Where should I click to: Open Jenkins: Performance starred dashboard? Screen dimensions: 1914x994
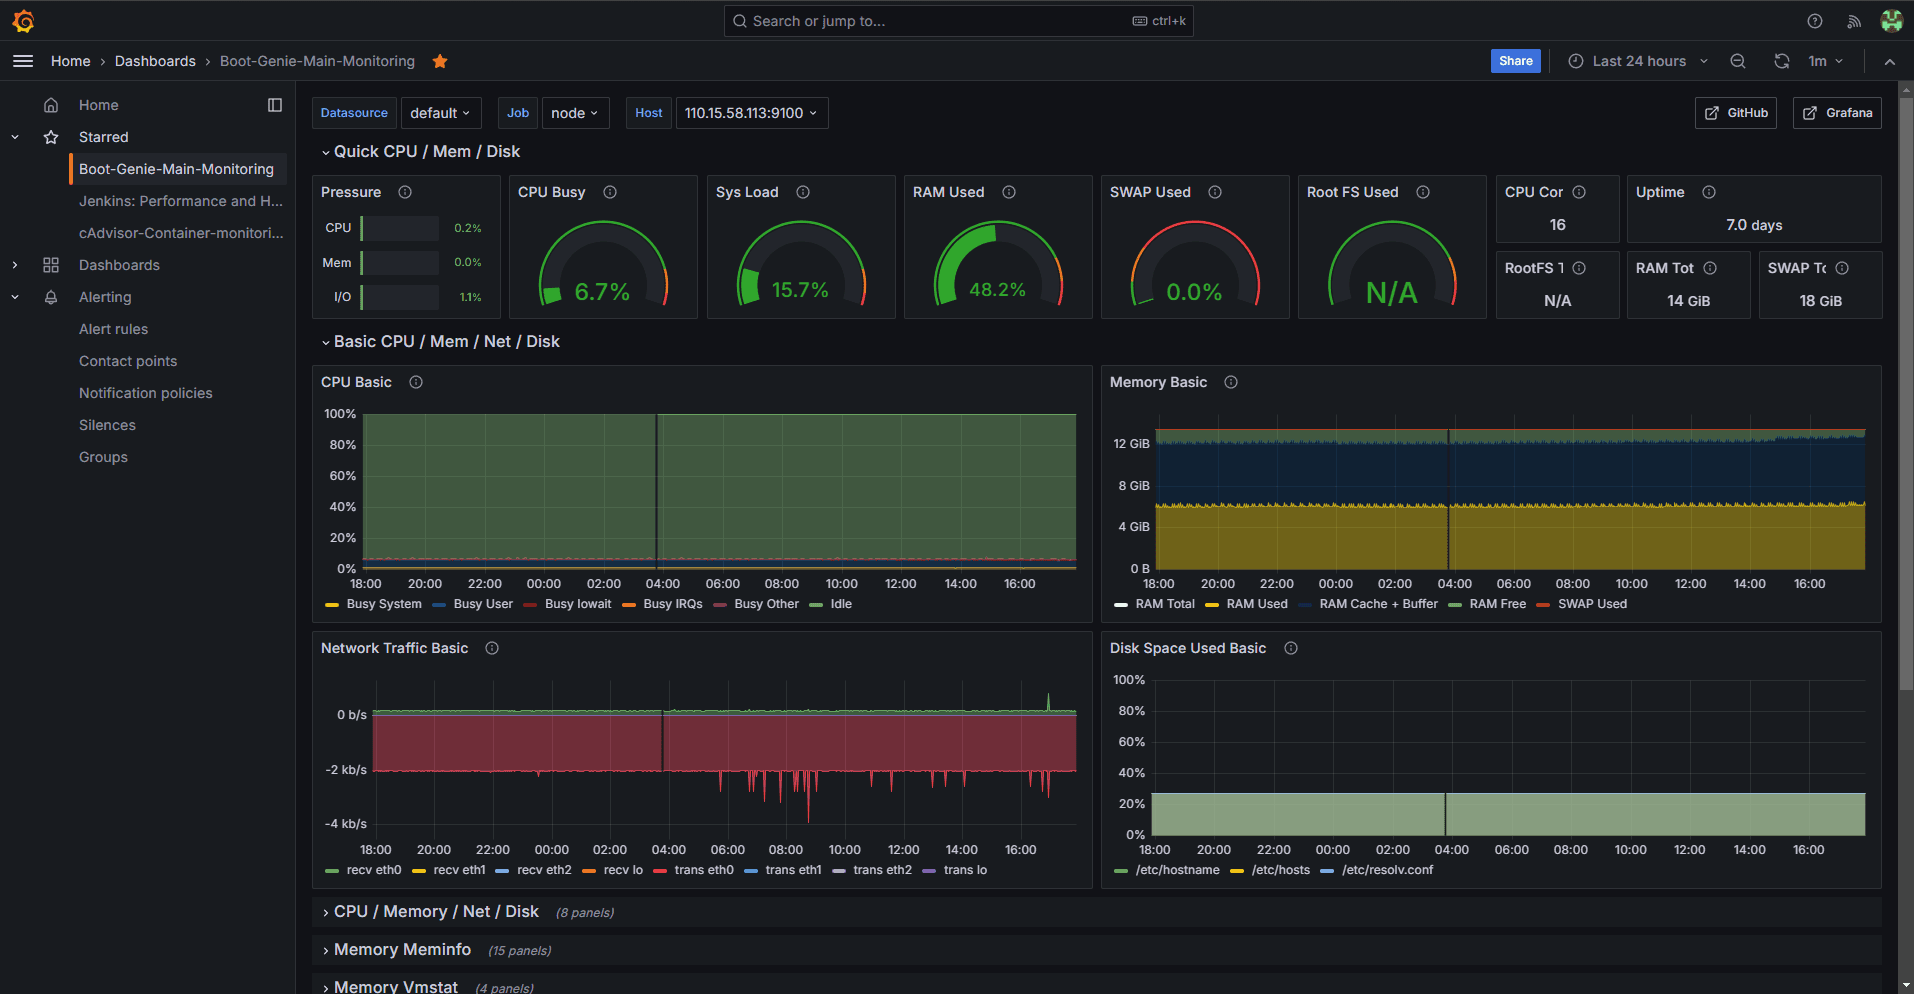tap(181, 201)
